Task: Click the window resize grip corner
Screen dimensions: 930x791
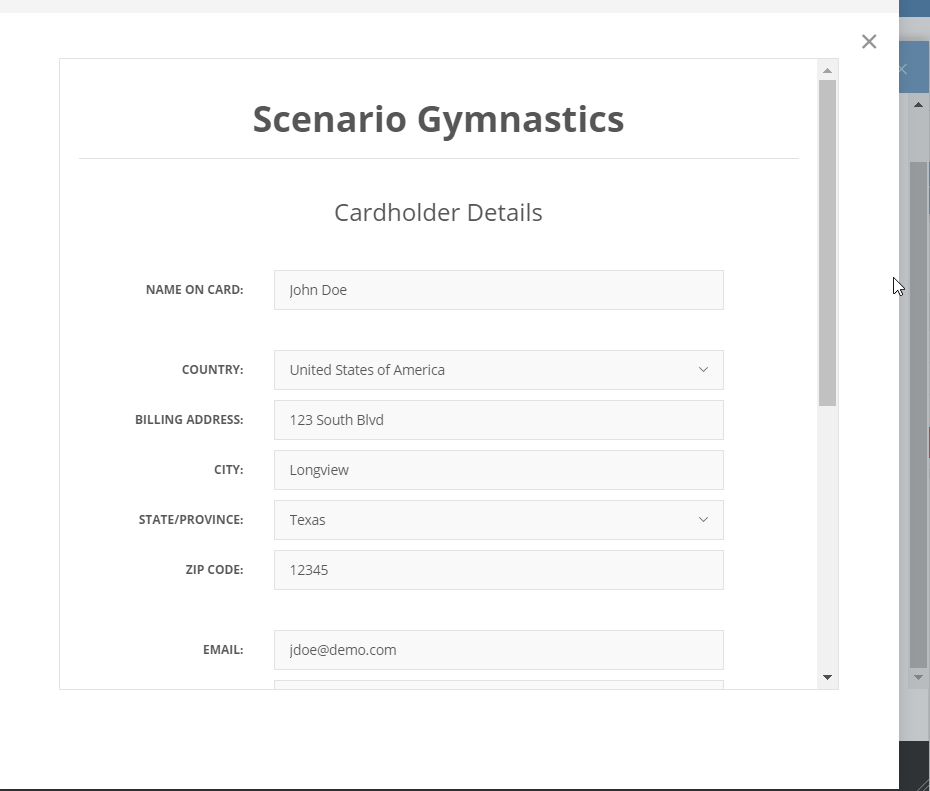Action: tap(920, 782)
